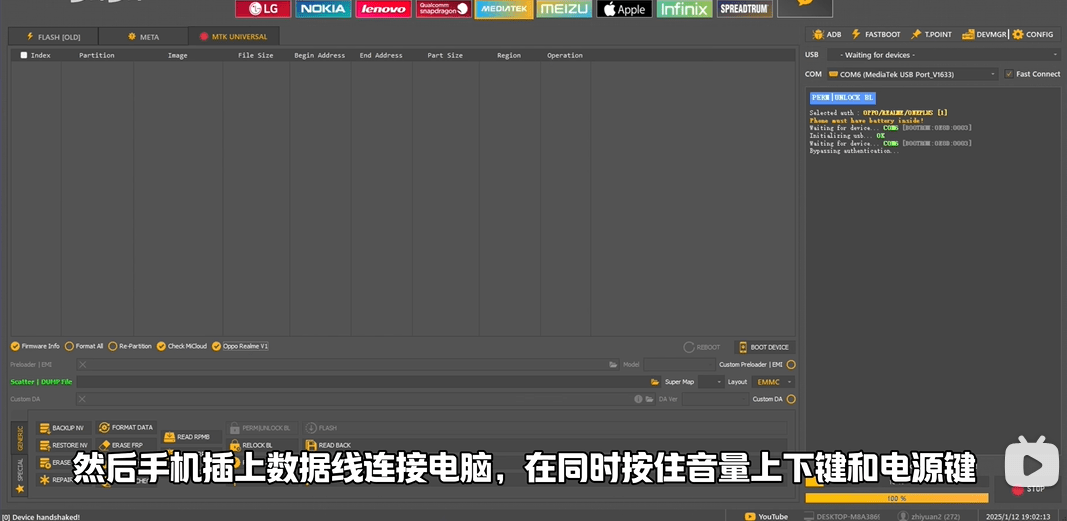
Task: Run RESTORE NV operation
Action: [x=63, y=446]
